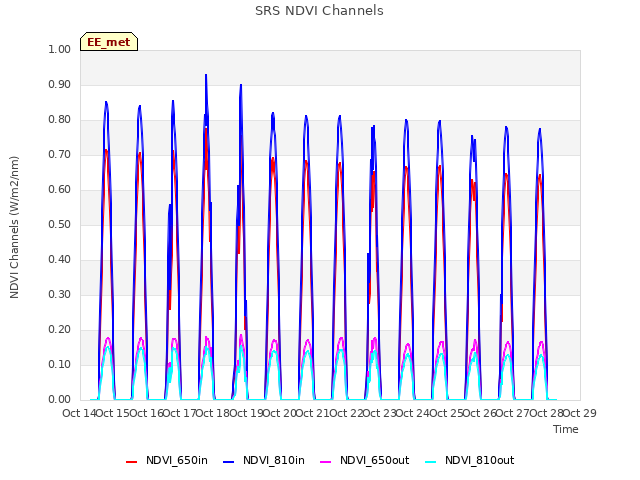Click the NDVI_810out legend label
The width and height of the screenshot is (640, 480).
(479, 460)
